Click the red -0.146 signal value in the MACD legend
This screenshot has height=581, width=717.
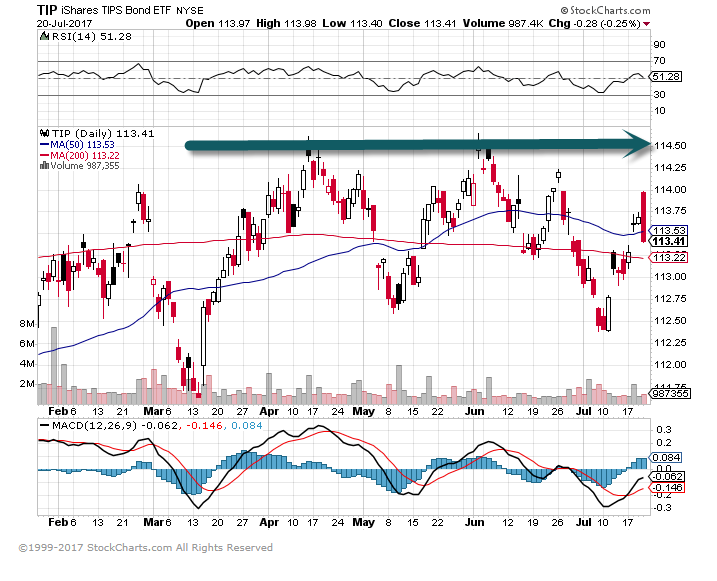pyautogui.click(x=203, y=426)
